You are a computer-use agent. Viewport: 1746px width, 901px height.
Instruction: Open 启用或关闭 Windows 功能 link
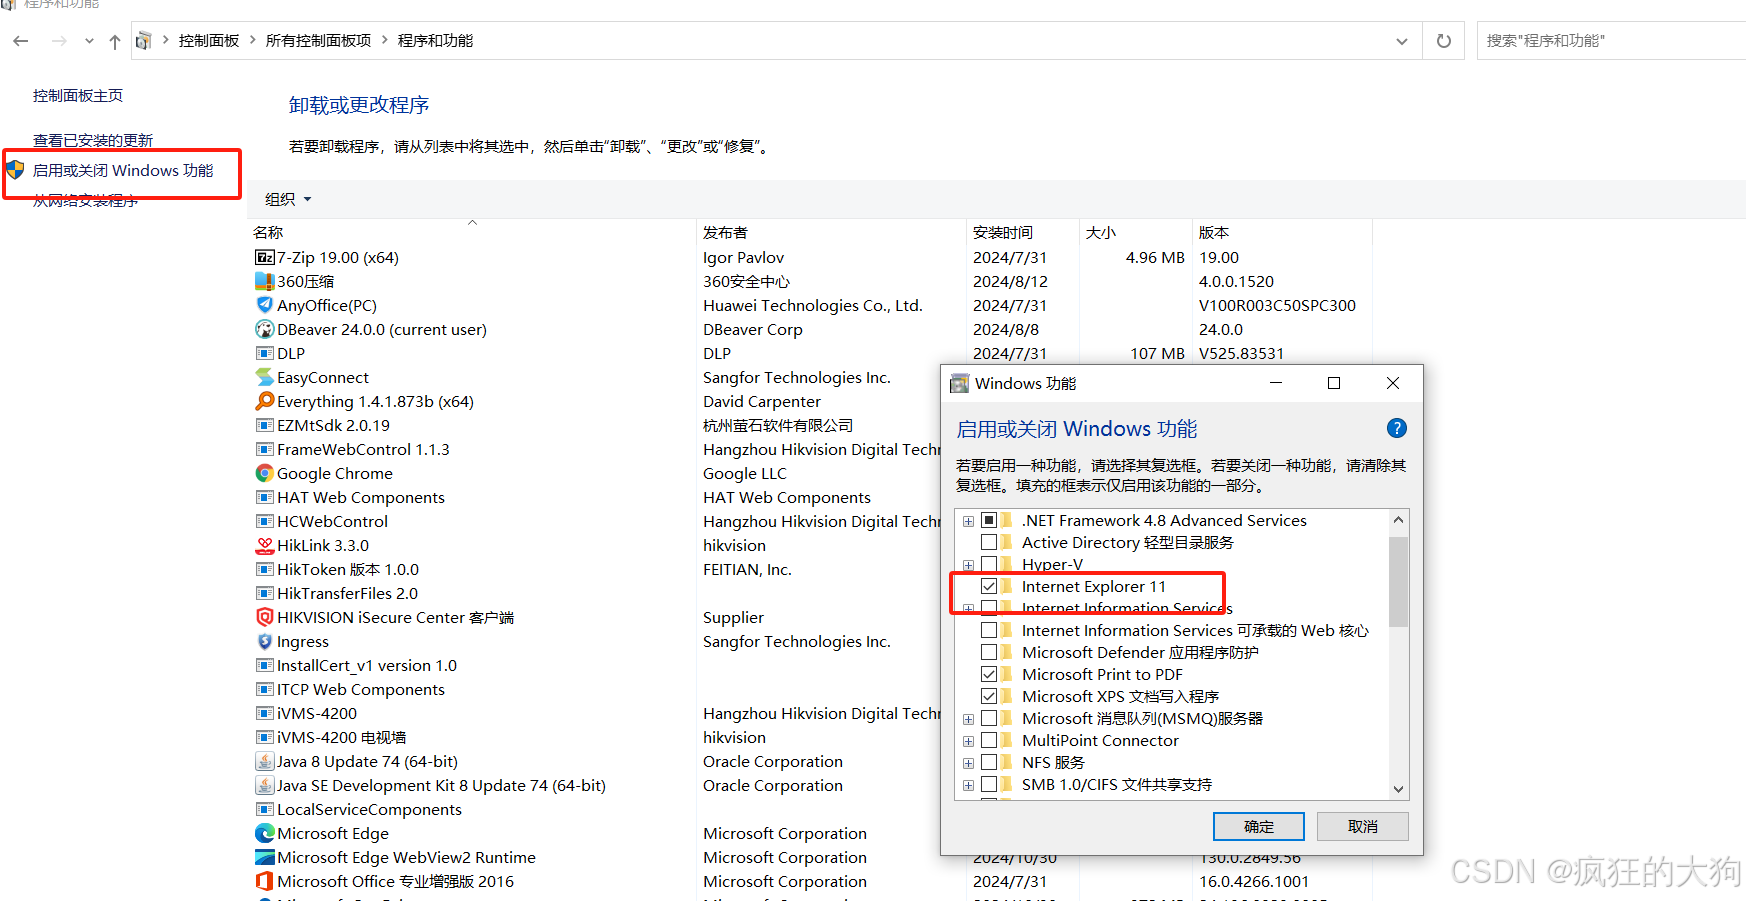123,171
